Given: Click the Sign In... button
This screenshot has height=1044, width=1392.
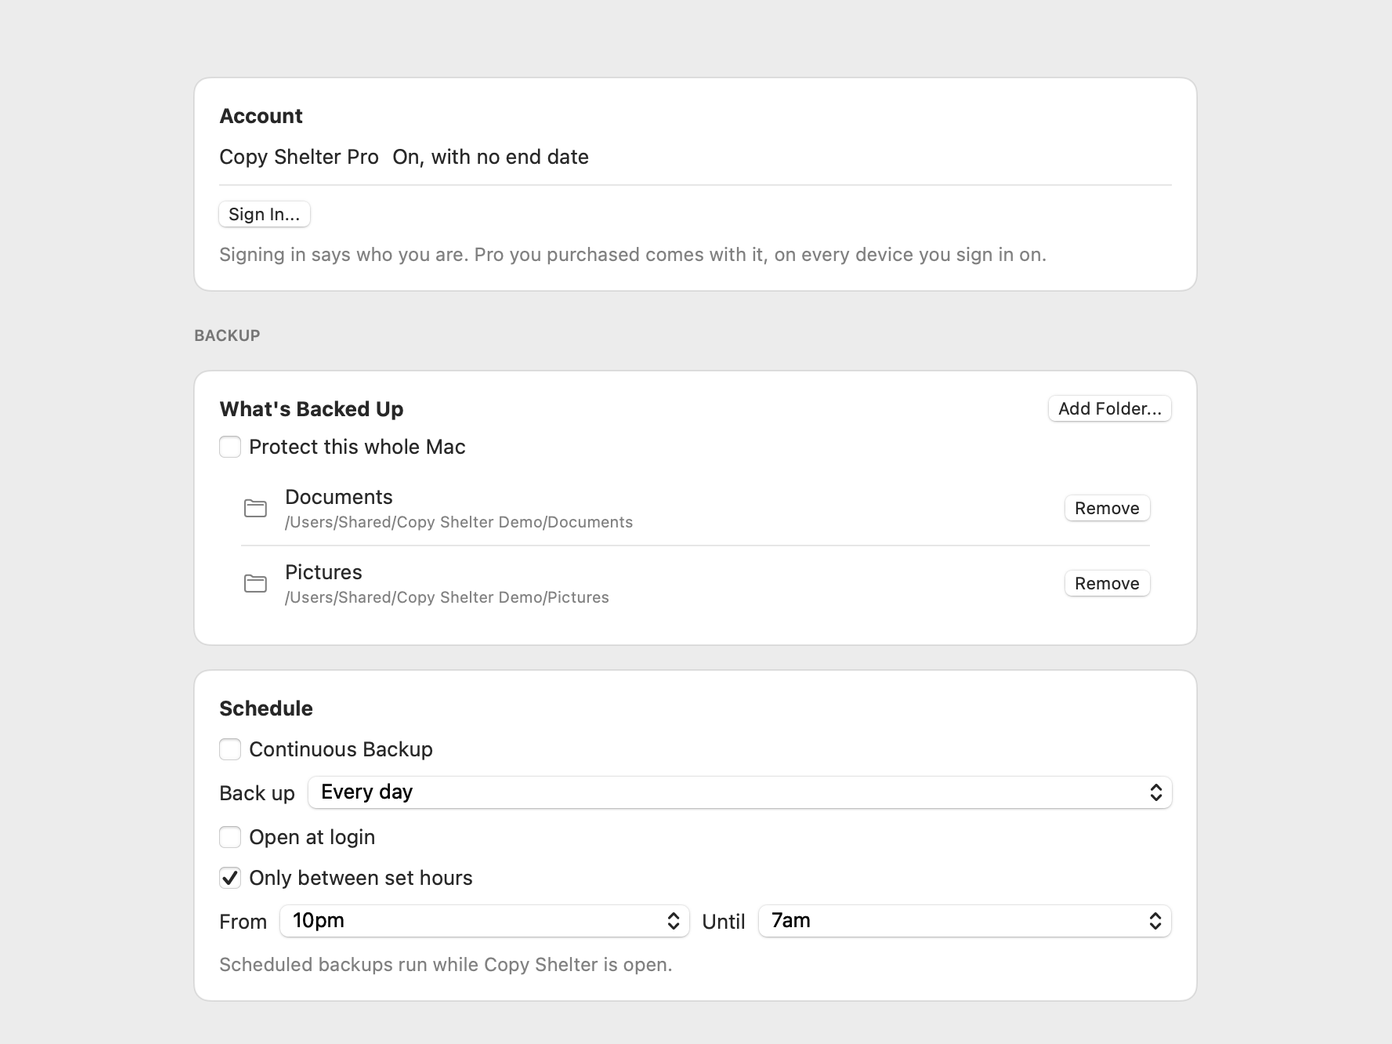Looking at the screenshot, I should (x=264, y=214).
